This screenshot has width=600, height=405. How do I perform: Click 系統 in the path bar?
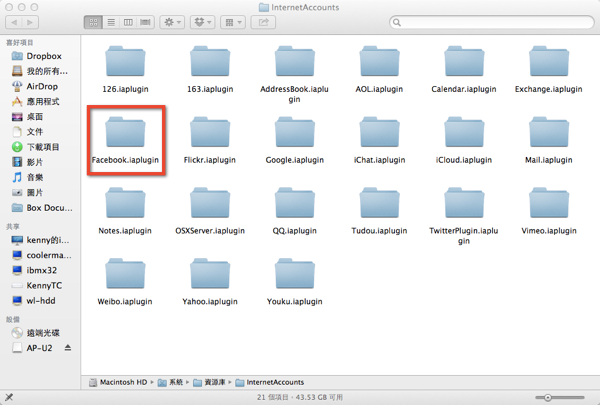pyautogui.click(x=171, y=382)
